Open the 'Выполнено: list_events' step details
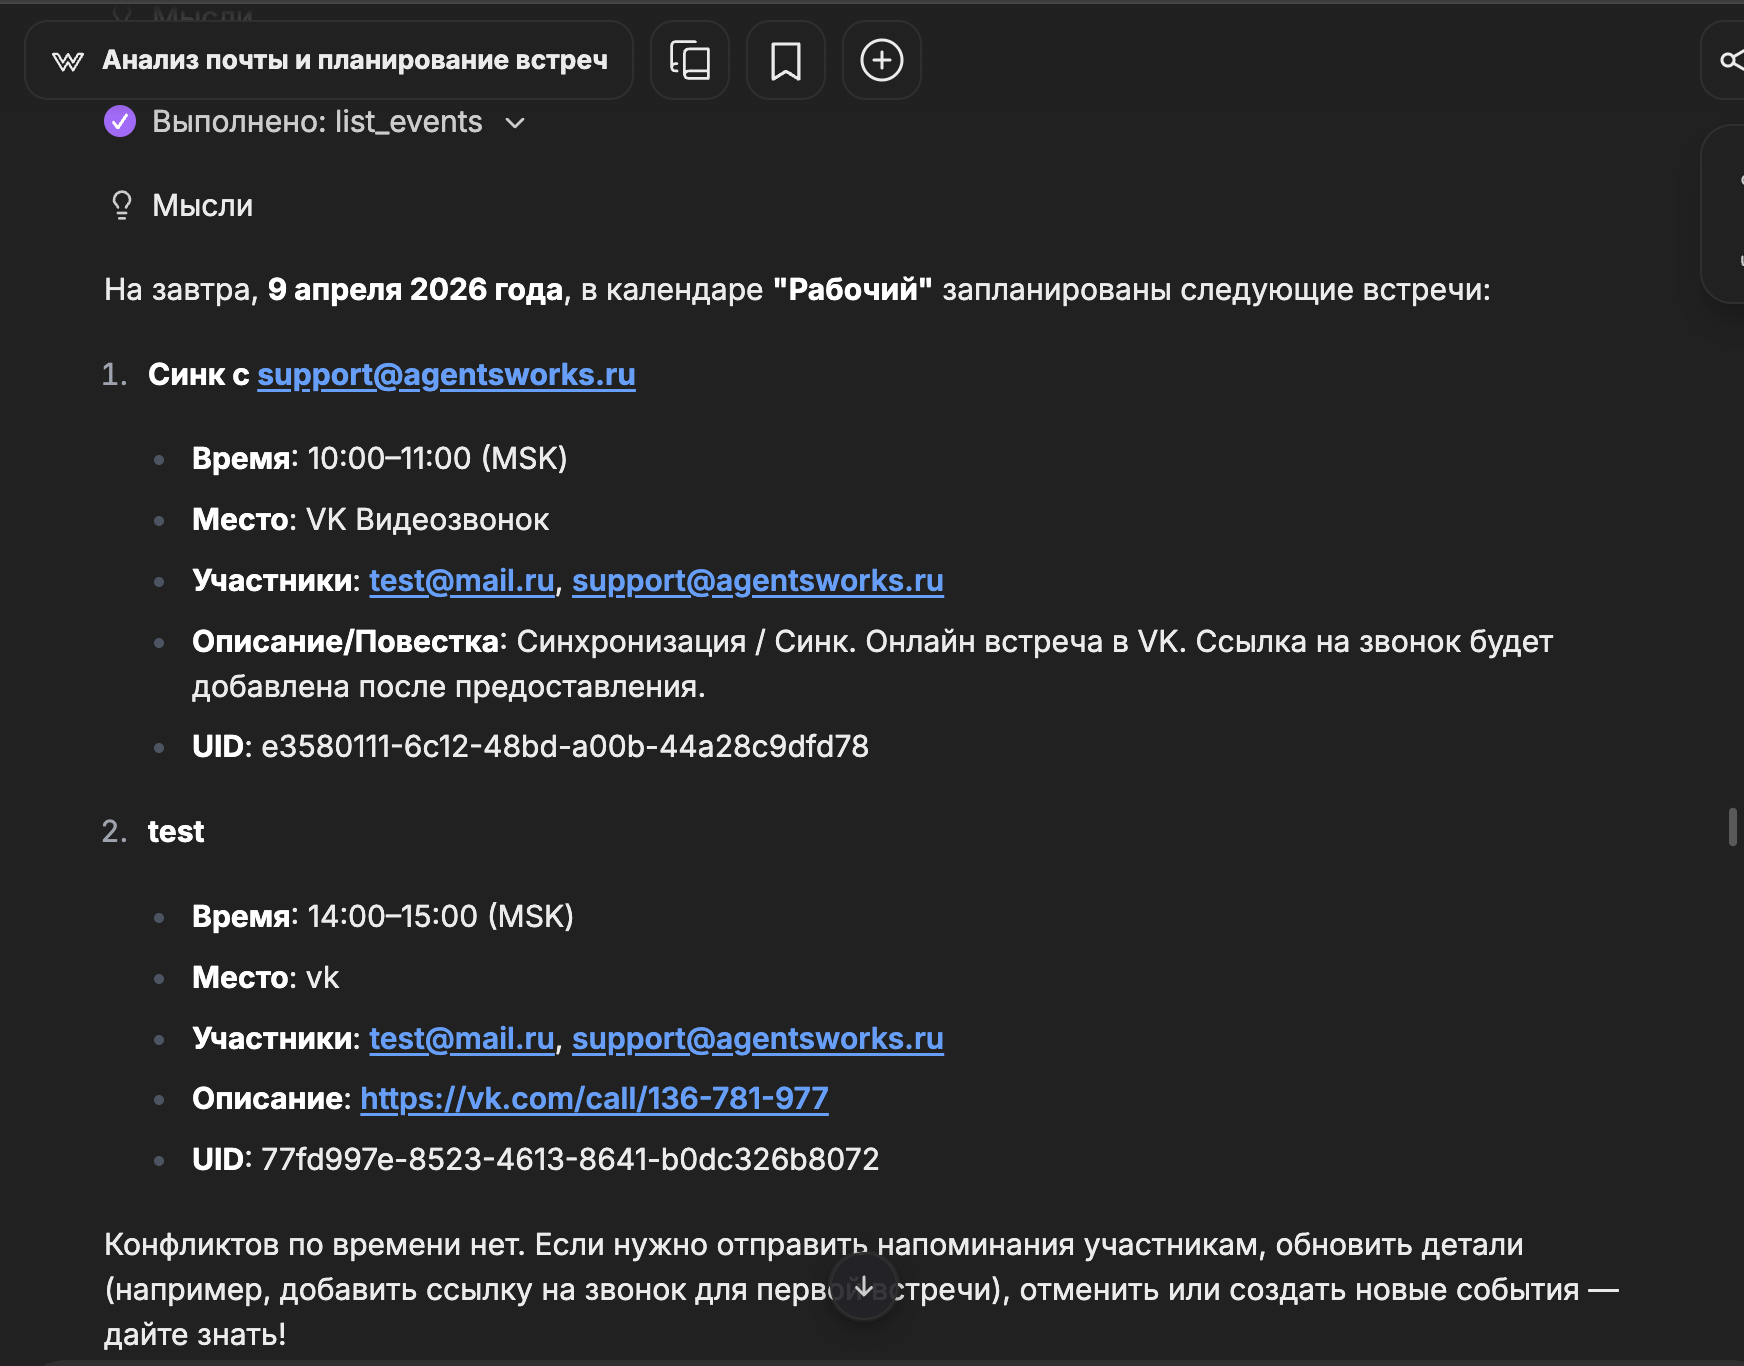The width and height of the screenshot is (1744, 1366). coord(317,122)
